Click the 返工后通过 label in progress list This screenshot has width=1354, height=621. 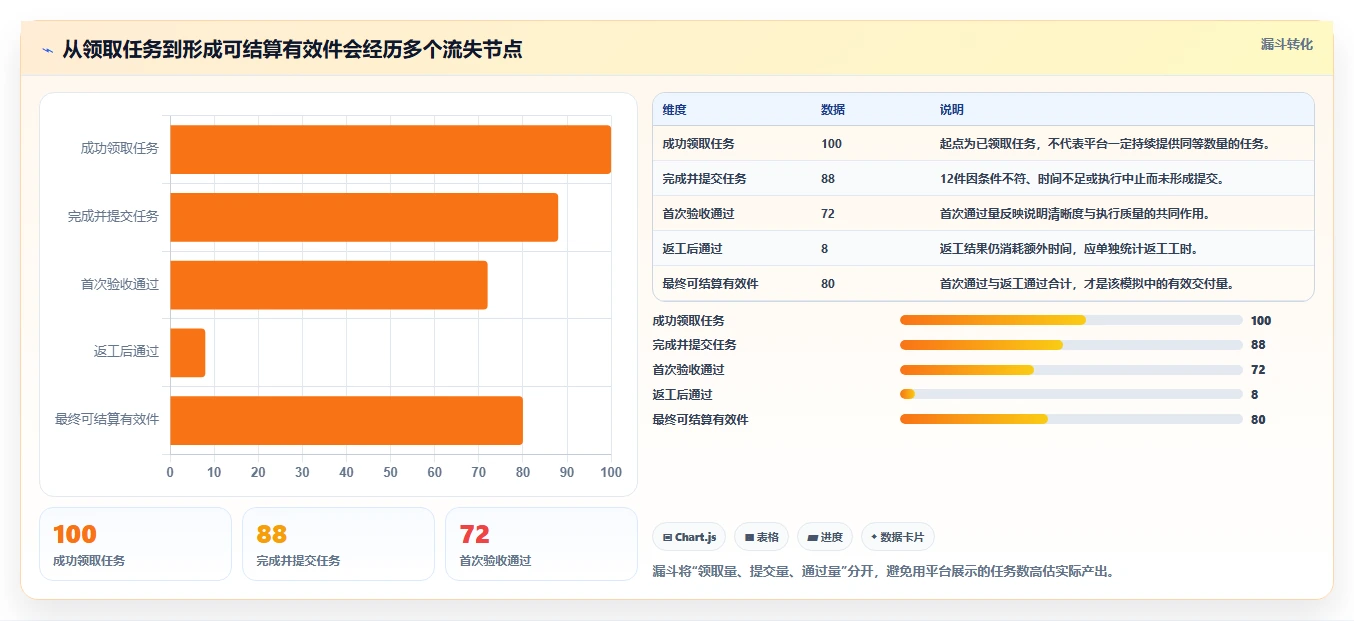click(682, 395)
